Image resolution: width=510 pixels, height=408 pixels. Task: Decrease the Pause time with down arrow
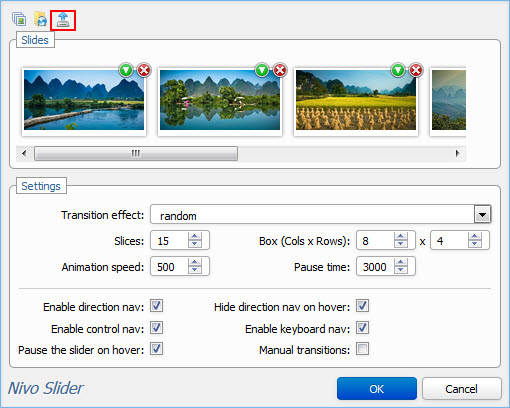pos(401,270)
